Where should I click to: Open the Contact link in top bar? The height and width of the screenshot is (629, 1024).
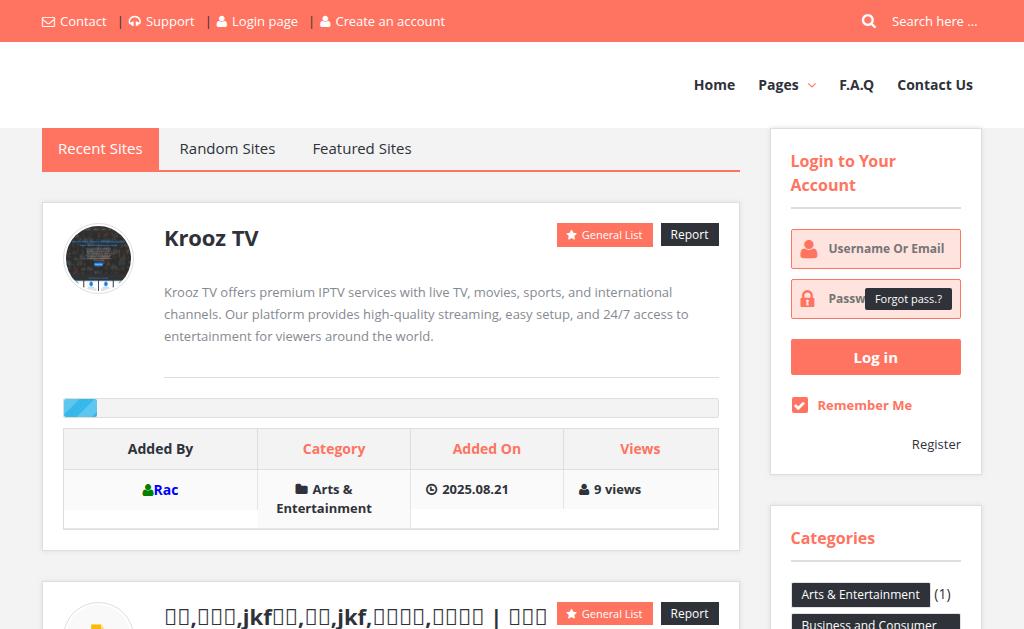(83, 22)
